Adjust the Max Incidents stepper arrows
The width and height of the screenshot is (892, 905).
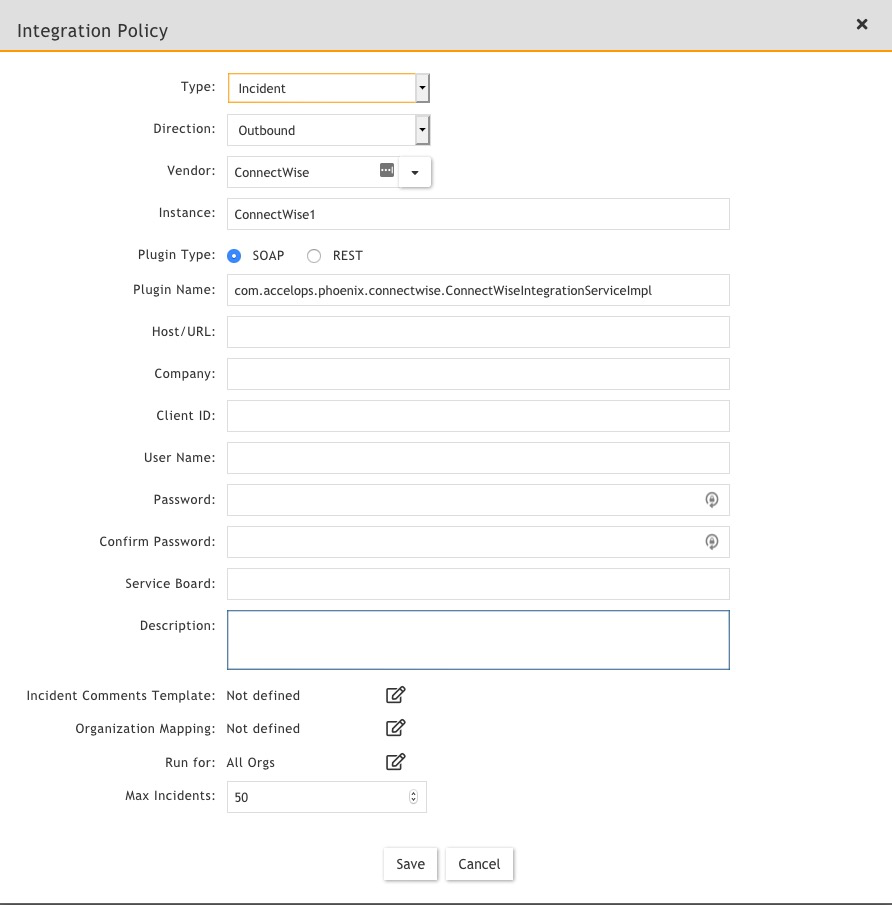(x=413, y=797)
